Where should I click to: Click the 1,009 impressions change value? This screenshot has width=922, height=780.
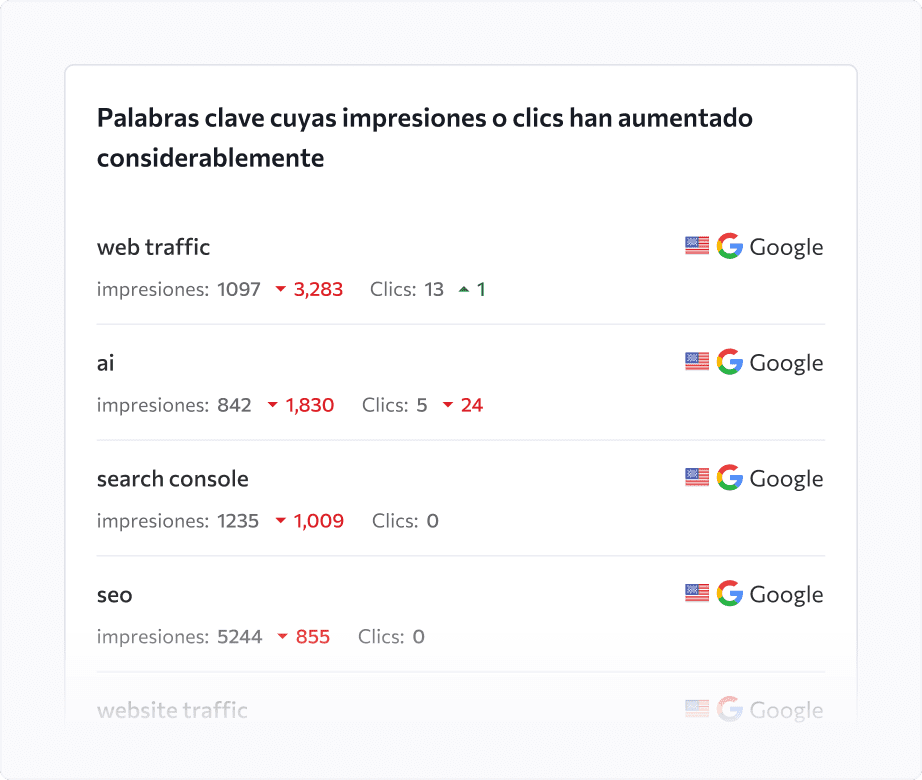click(x=319, y=521)
